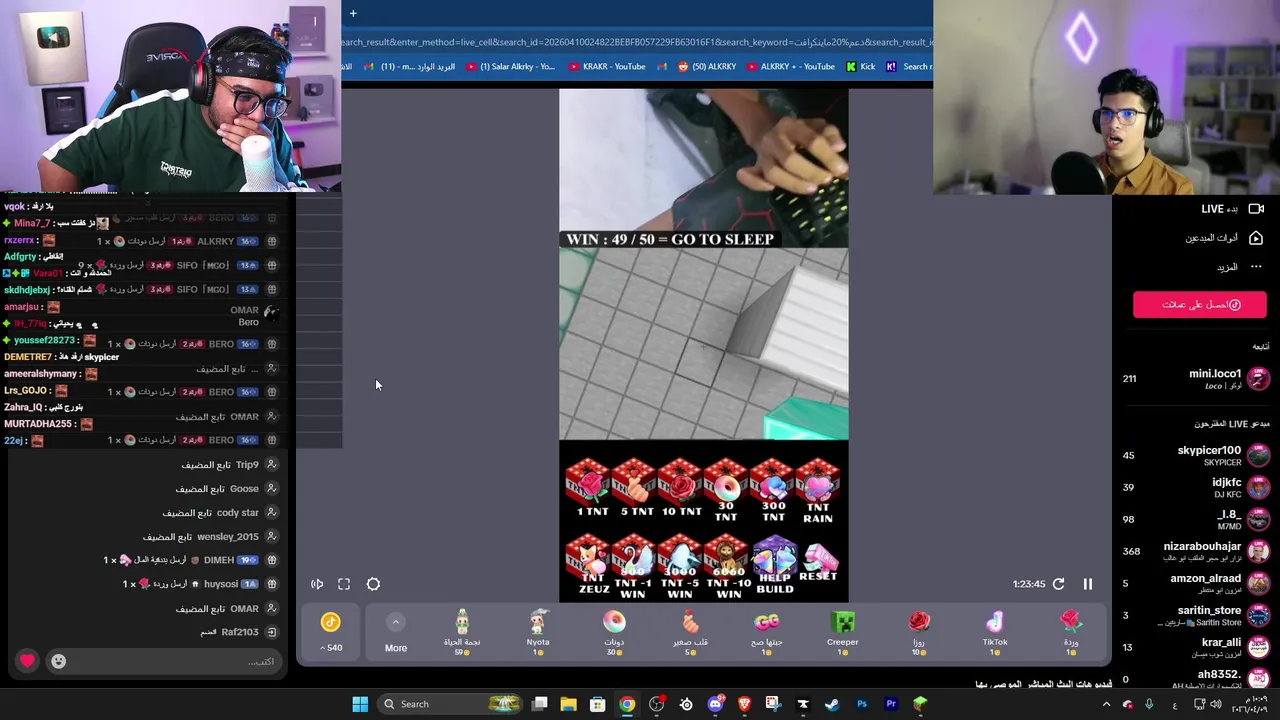Image resolution: width=1280 pixels, height=720 pixels.
Task: Send the Creeper gift
Action: (x=842, y=632)
